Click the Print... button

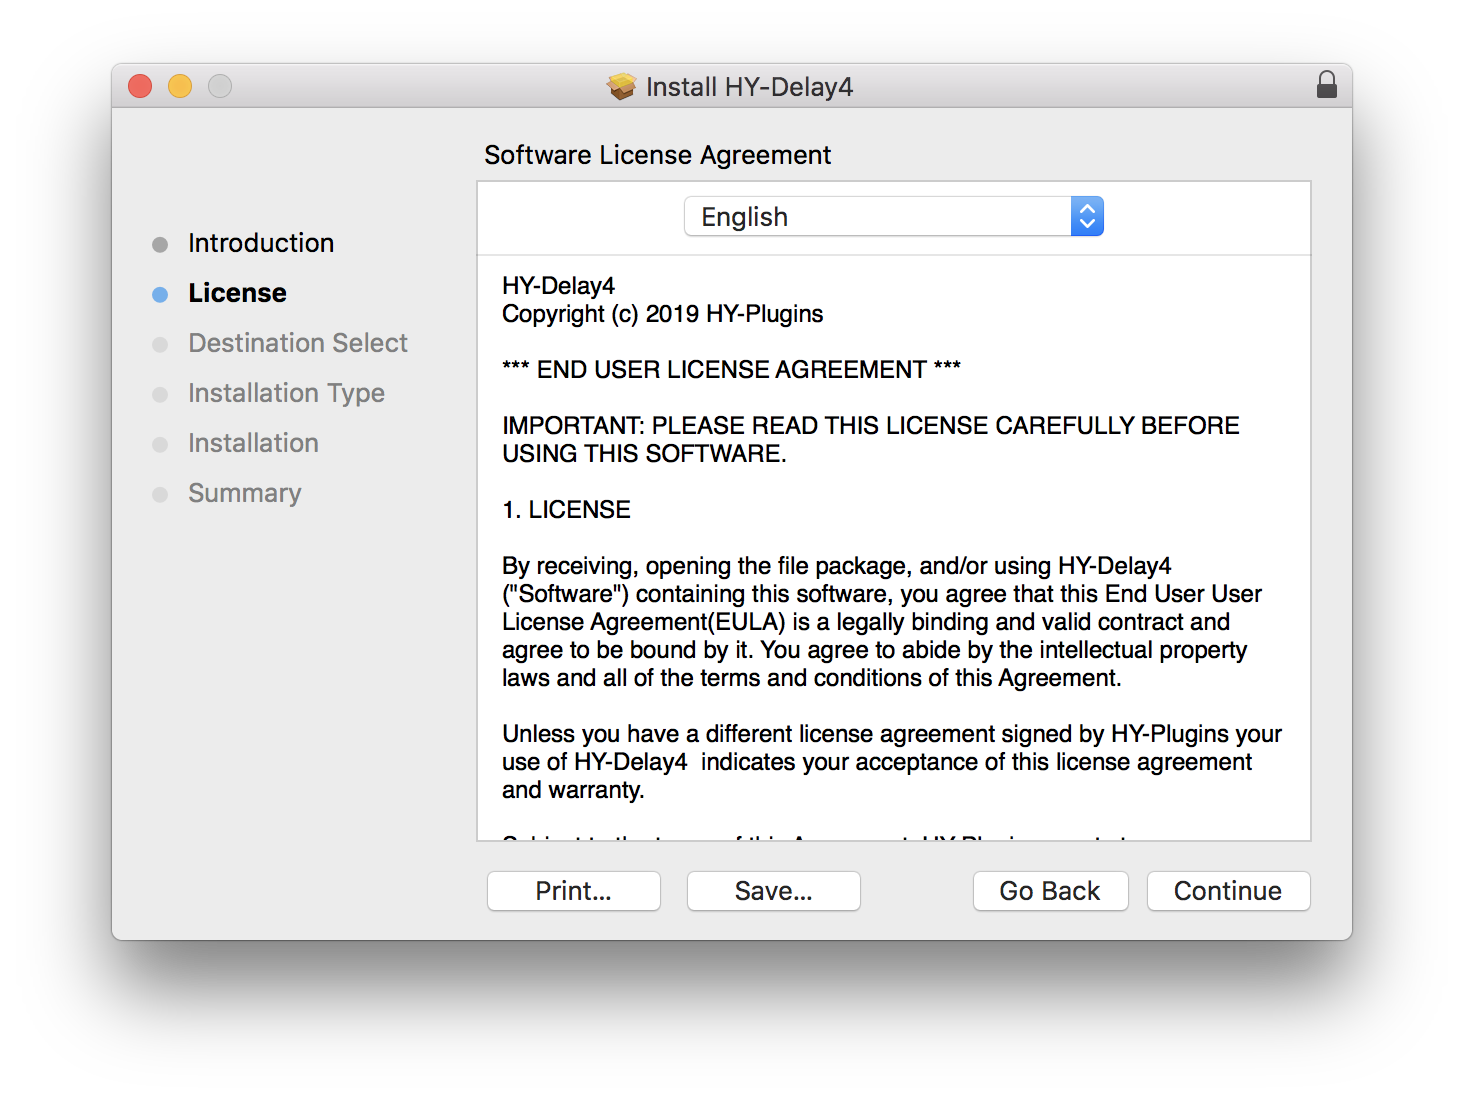(x=574, y=891)
